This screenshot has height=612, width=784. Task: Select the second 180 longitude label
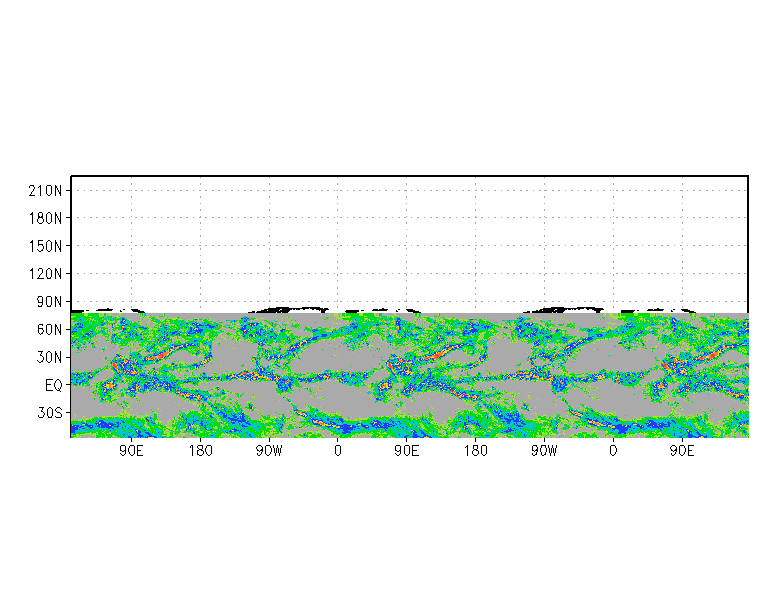click(x=475, y=451)
